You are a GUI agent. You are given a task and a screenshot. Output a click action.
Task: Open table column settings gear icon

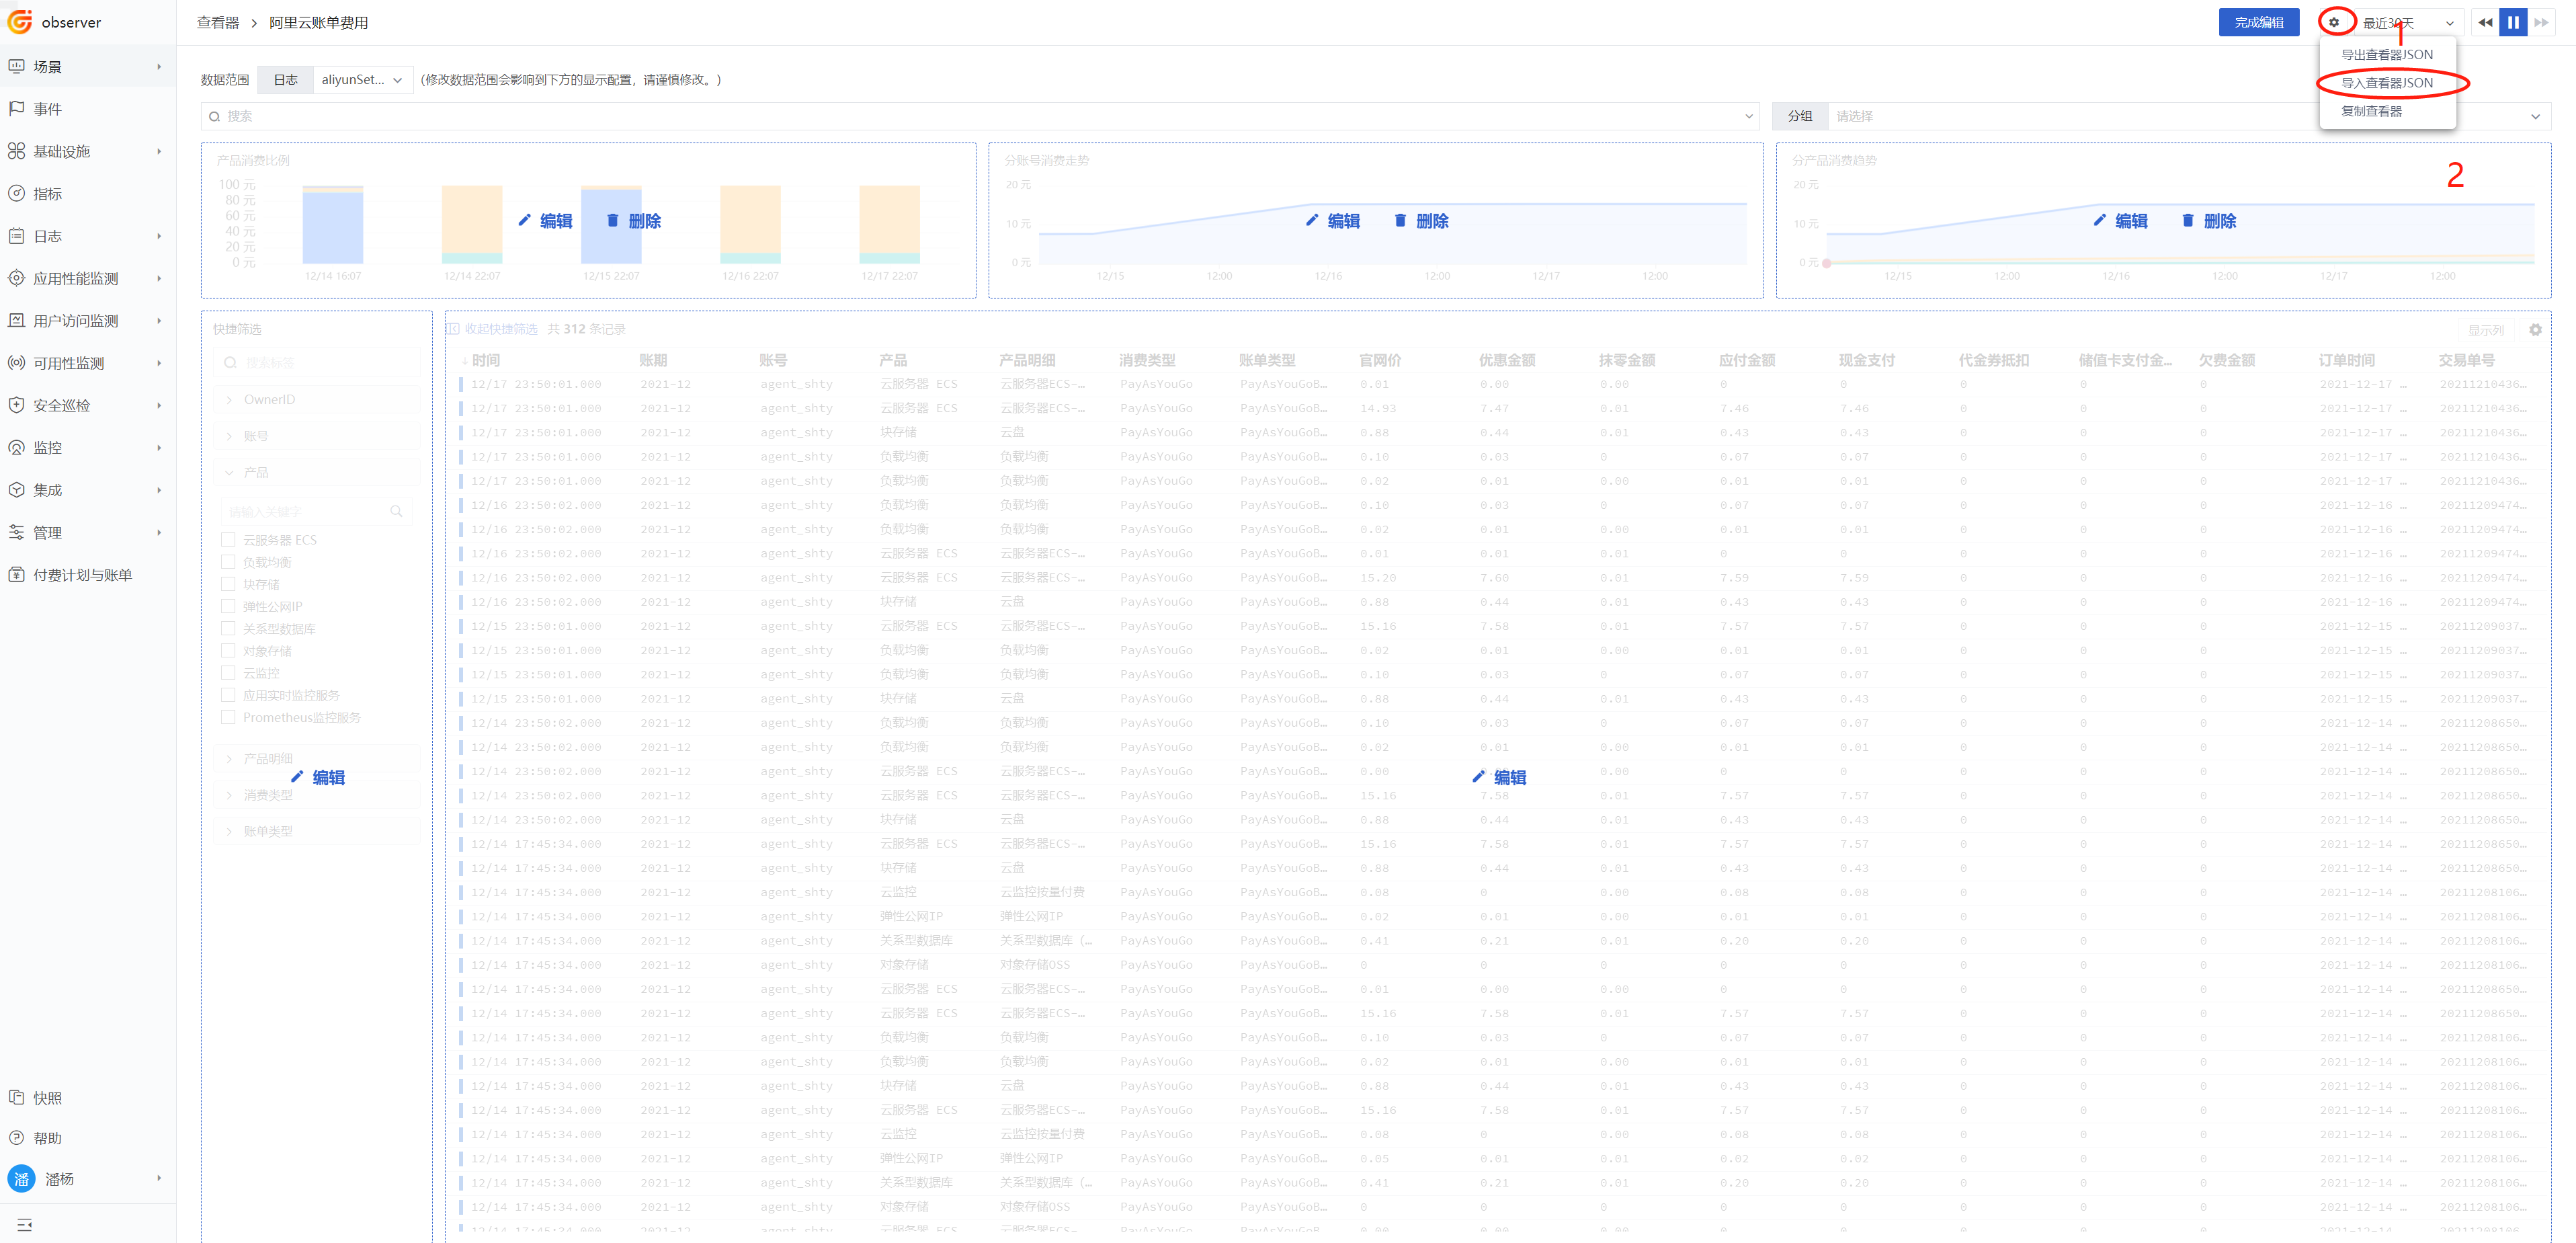[x=2535, y=330]
